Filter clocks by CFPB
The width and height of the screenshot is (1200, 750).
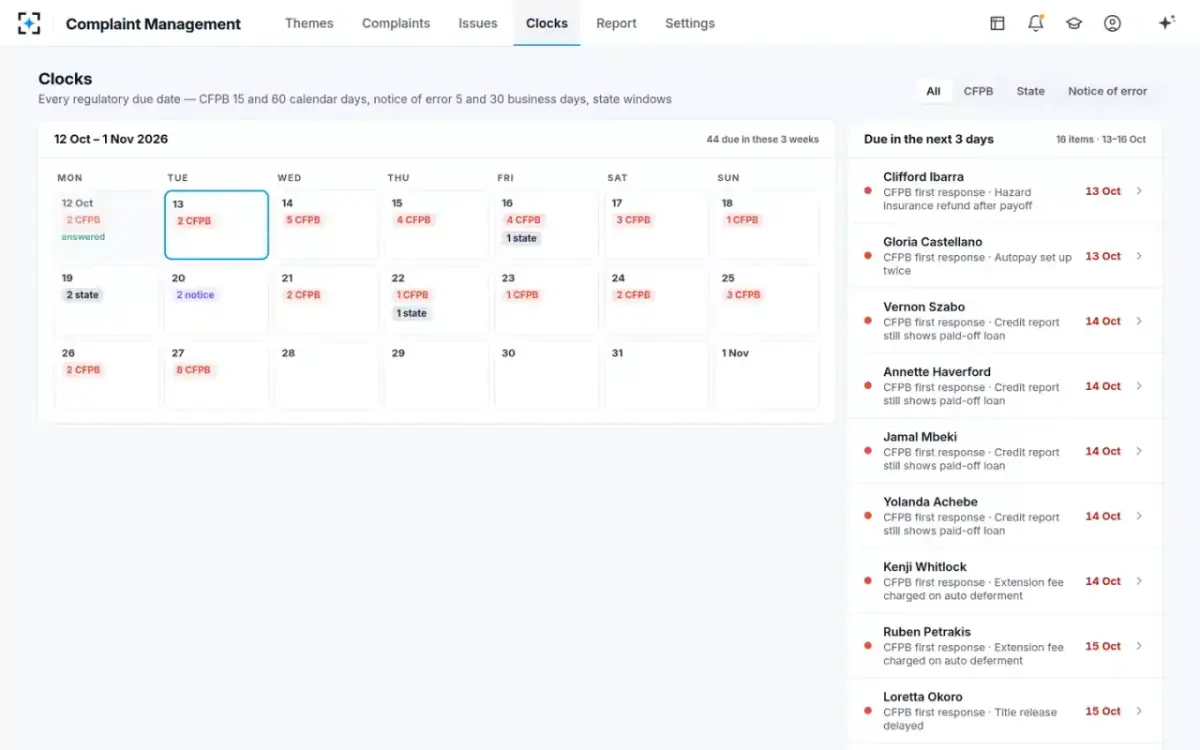[978, 91]
